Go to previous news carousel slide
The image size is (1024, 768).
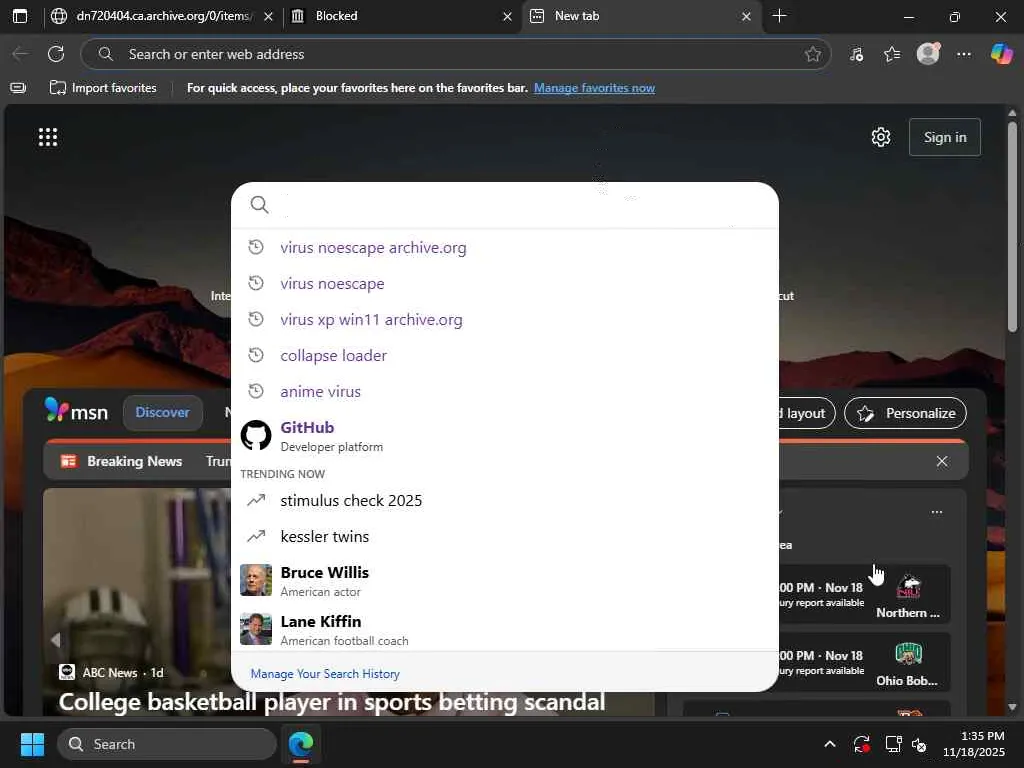pos(56,640)
